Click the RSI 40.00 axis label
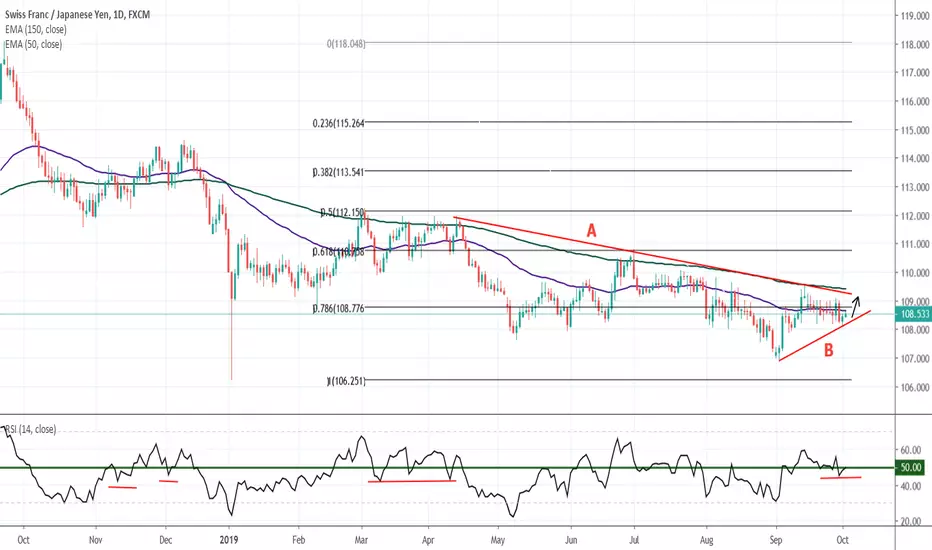This screenshot has width=932, height=550. click(x=911, y=486)
